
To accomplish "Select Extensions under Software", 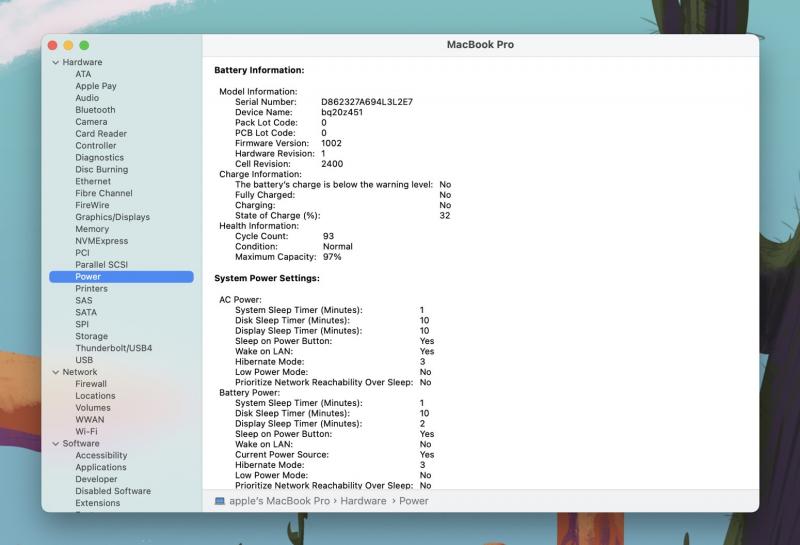I will [x=97, y=503].
